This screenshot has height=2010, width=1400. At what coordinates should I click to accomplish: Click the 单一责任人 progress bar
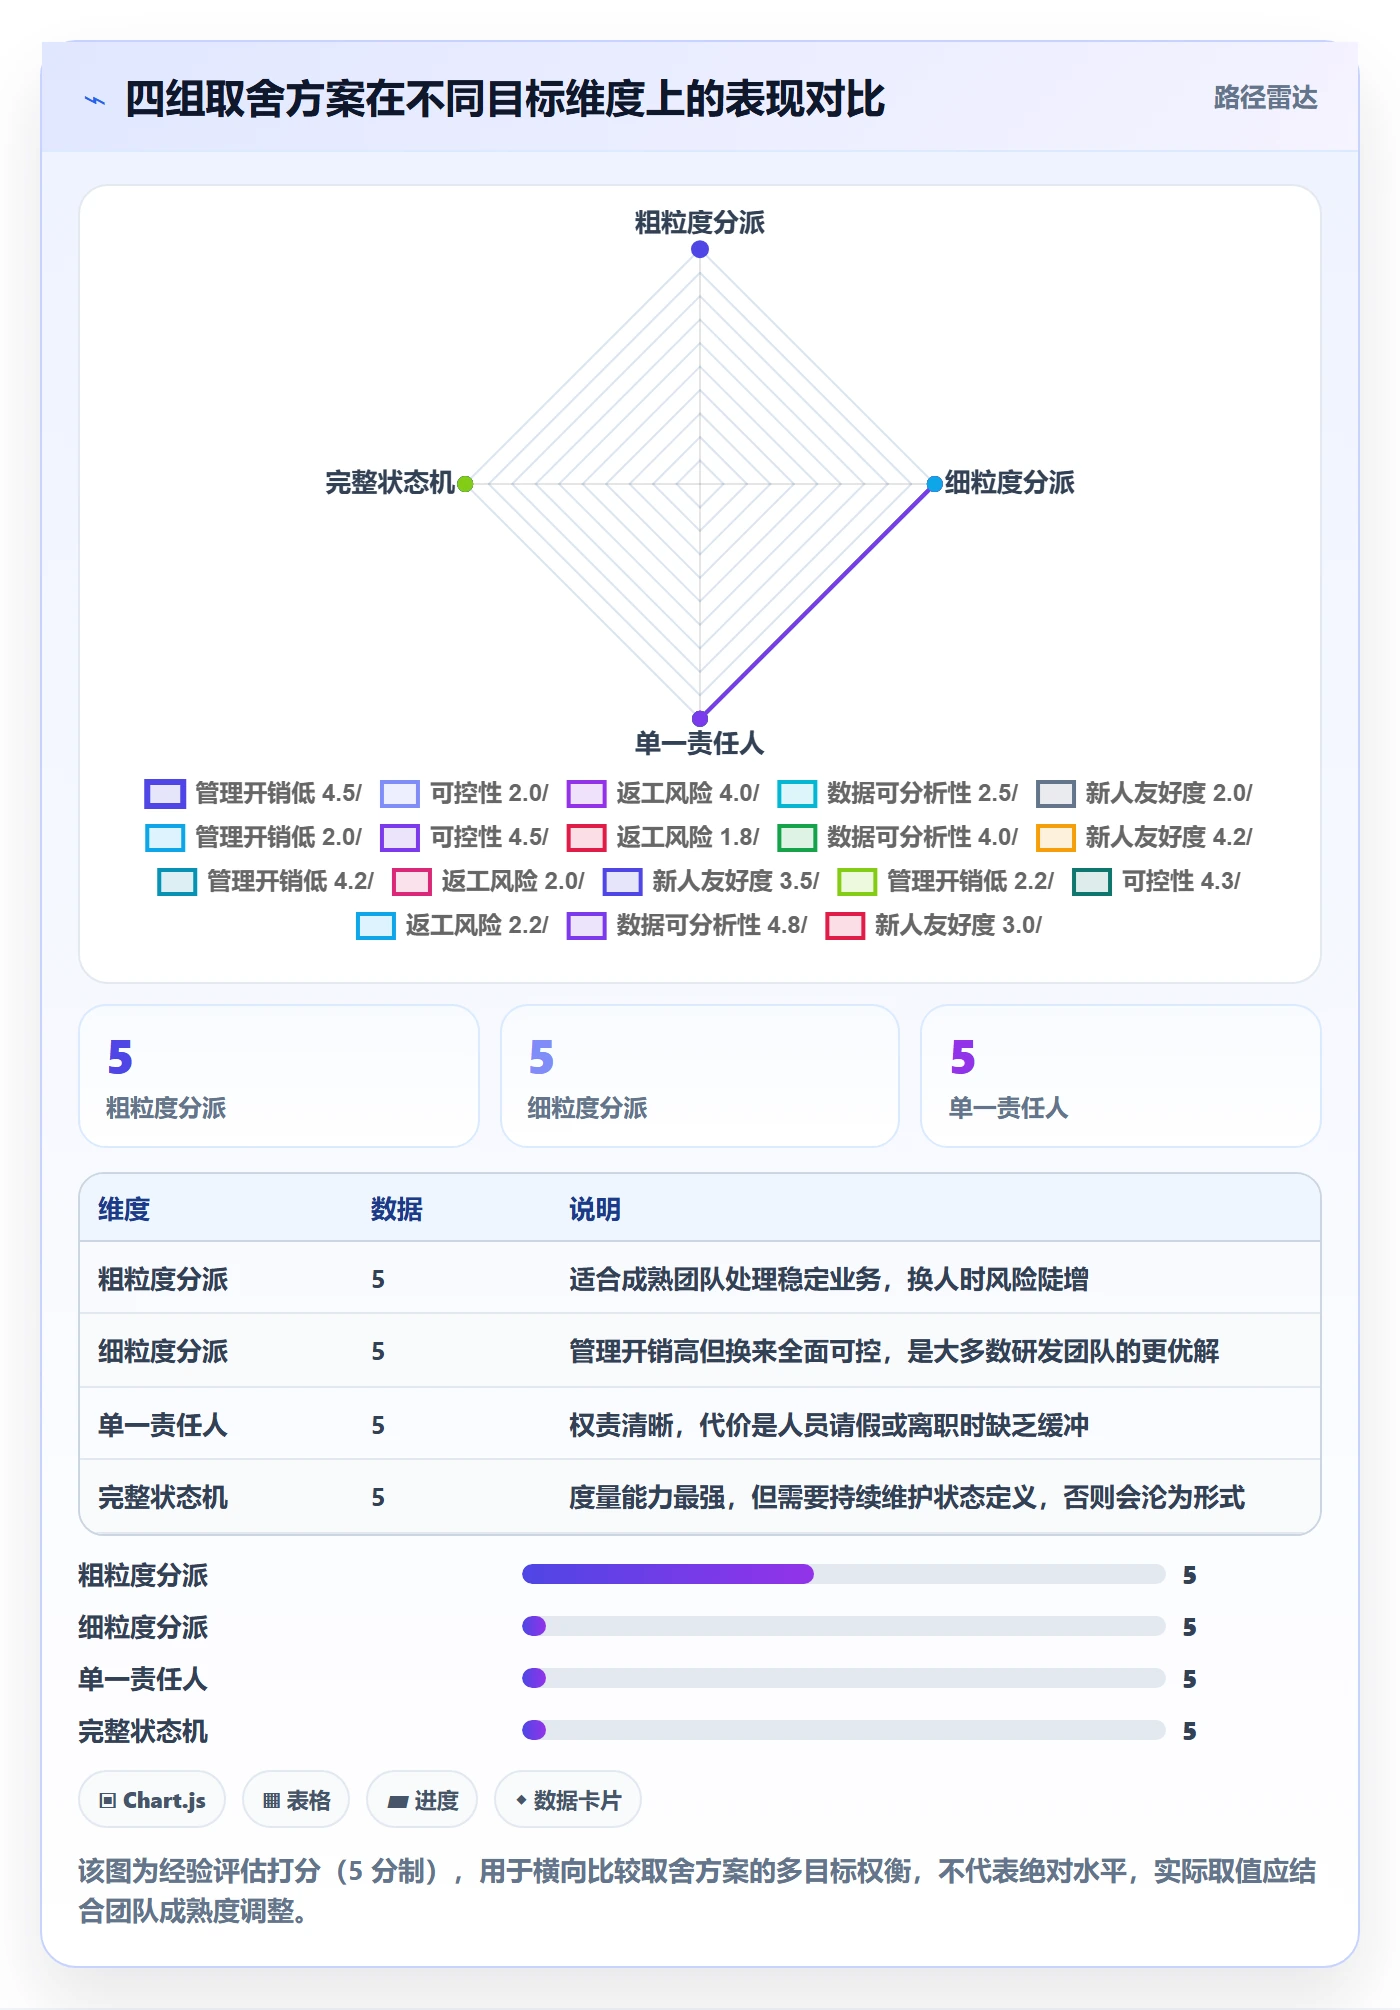(844, 1678)
